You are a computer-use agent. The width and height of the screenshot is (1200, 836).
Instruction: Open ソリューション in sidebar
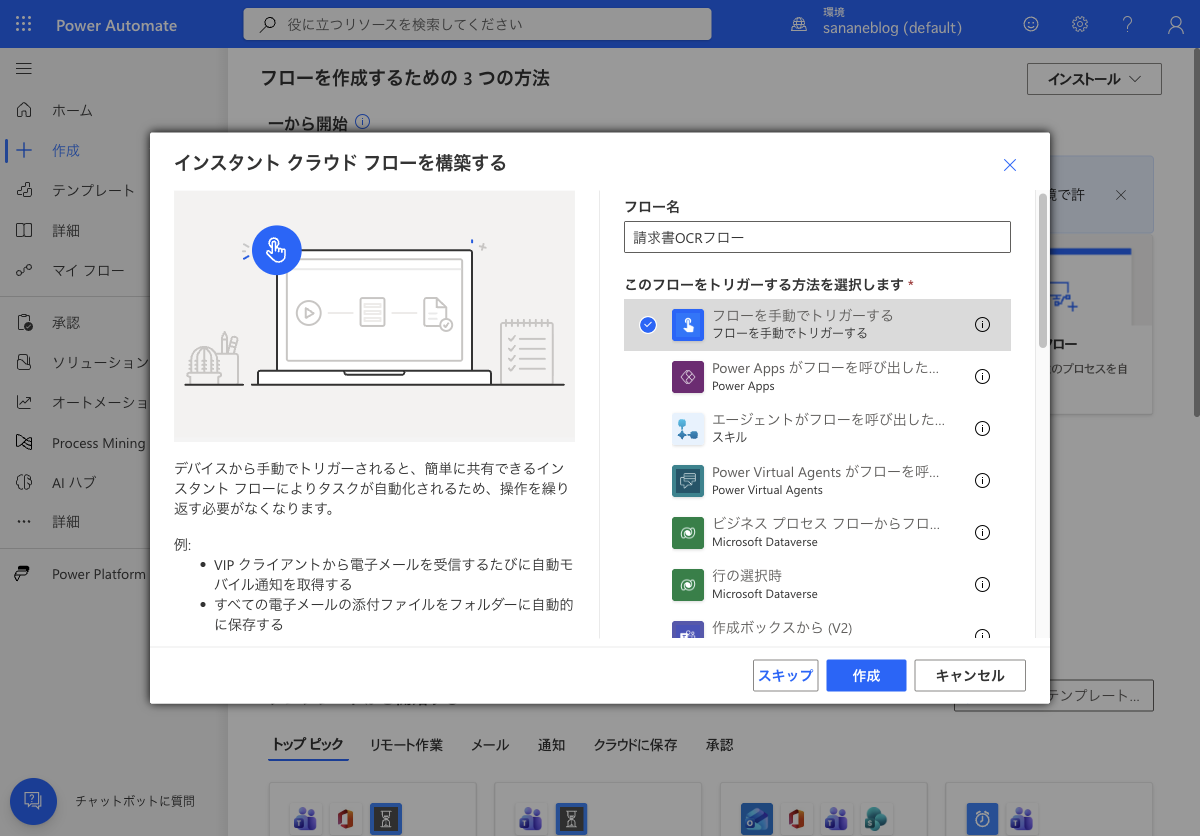pos(74,362)
